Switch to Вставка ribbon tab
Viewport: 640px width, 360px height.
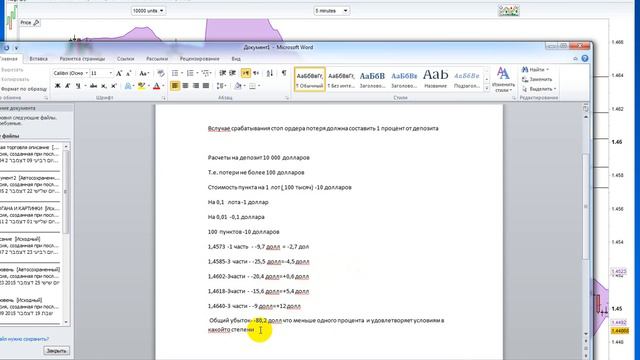pyautogui.click(x=38, y=59)
